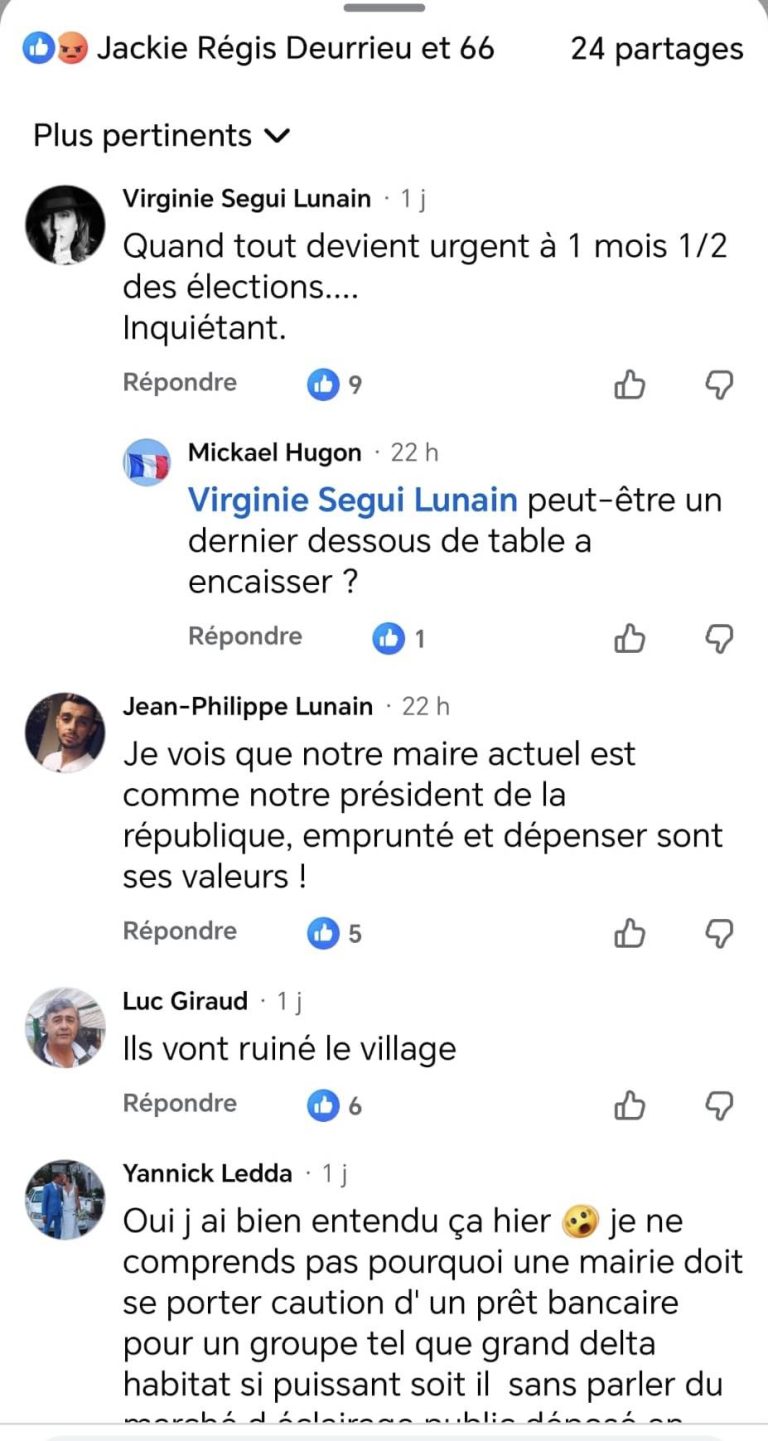Thumbs down Luc Giraud's comment
Image resolution: width=768 pixels, height=1441 pixels.
719,1105
